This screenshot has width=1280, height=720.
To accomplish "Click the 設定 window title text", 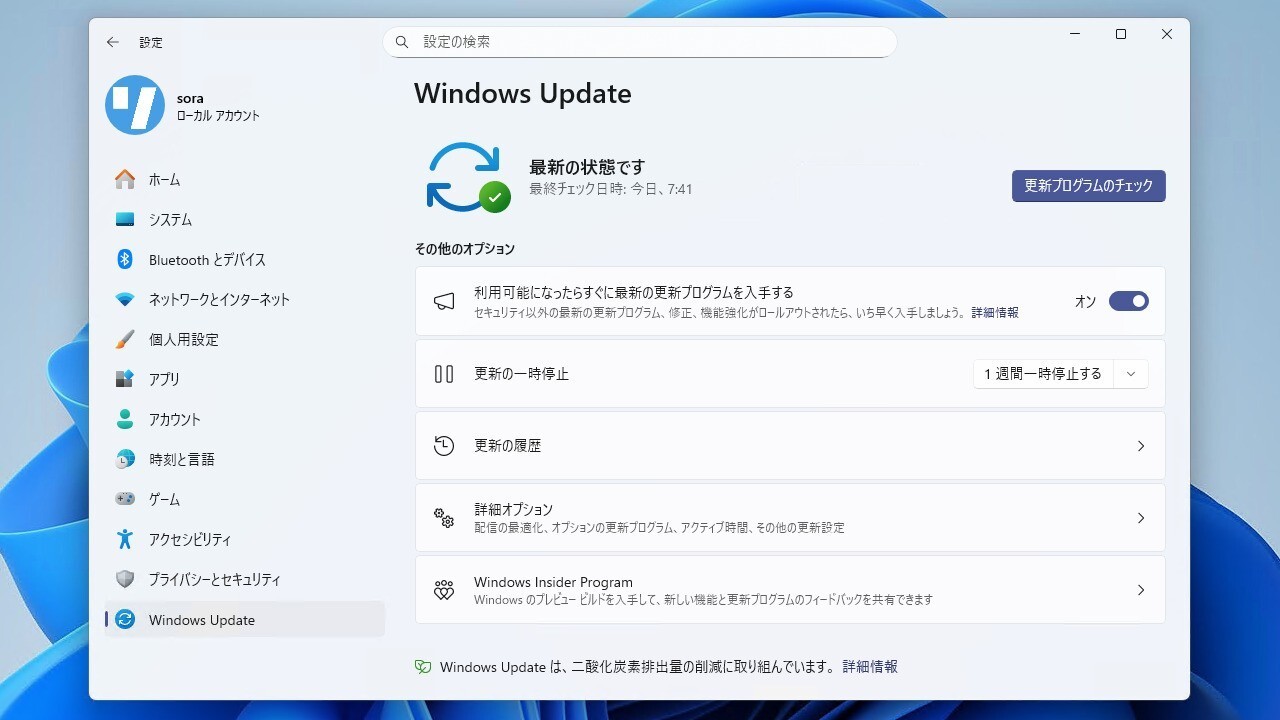I will (150, 42).
